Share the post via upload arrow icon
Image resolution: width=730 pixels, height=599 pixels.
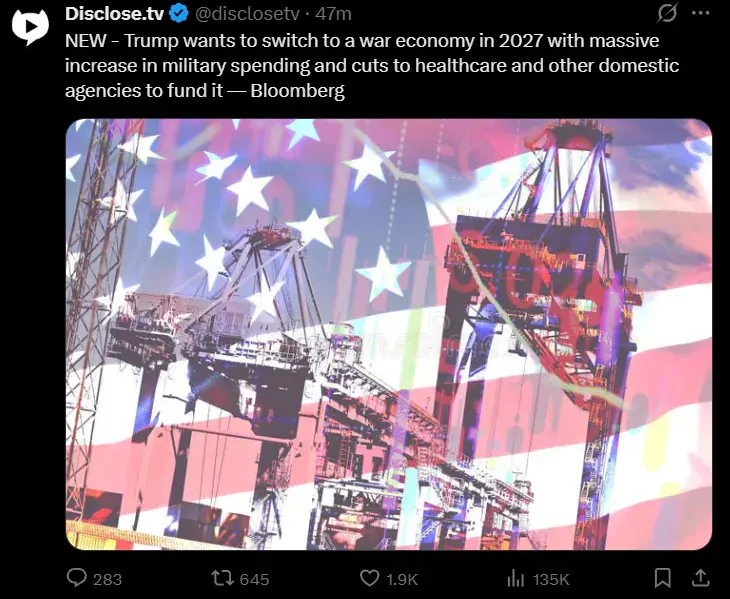tap(701, 579)
